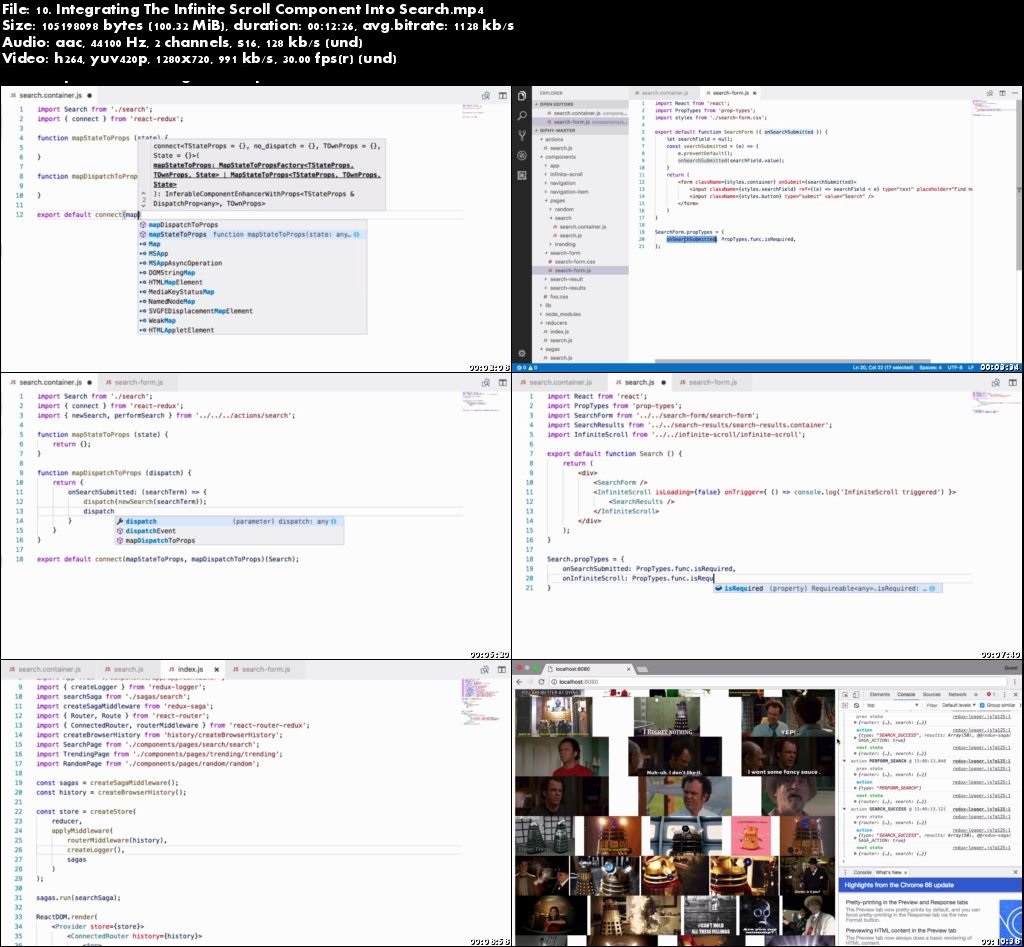Open the Debug view in the activity bar
The width and height of the screenshot is (1024, 947).
[521, 155]
